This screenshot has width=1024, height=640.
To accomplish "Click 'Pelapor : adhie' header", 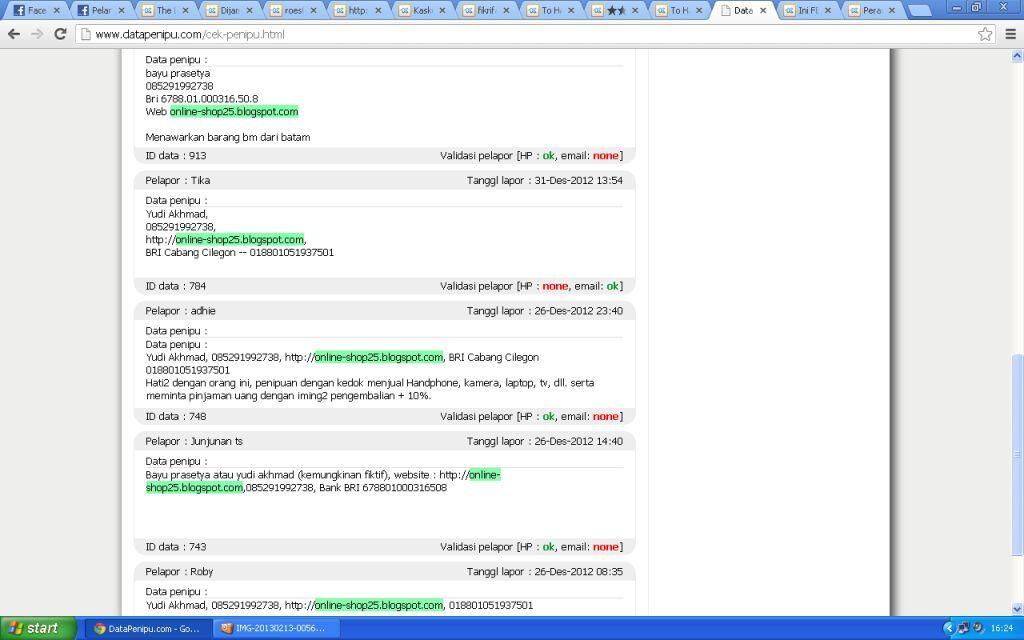I will [180, 311].
